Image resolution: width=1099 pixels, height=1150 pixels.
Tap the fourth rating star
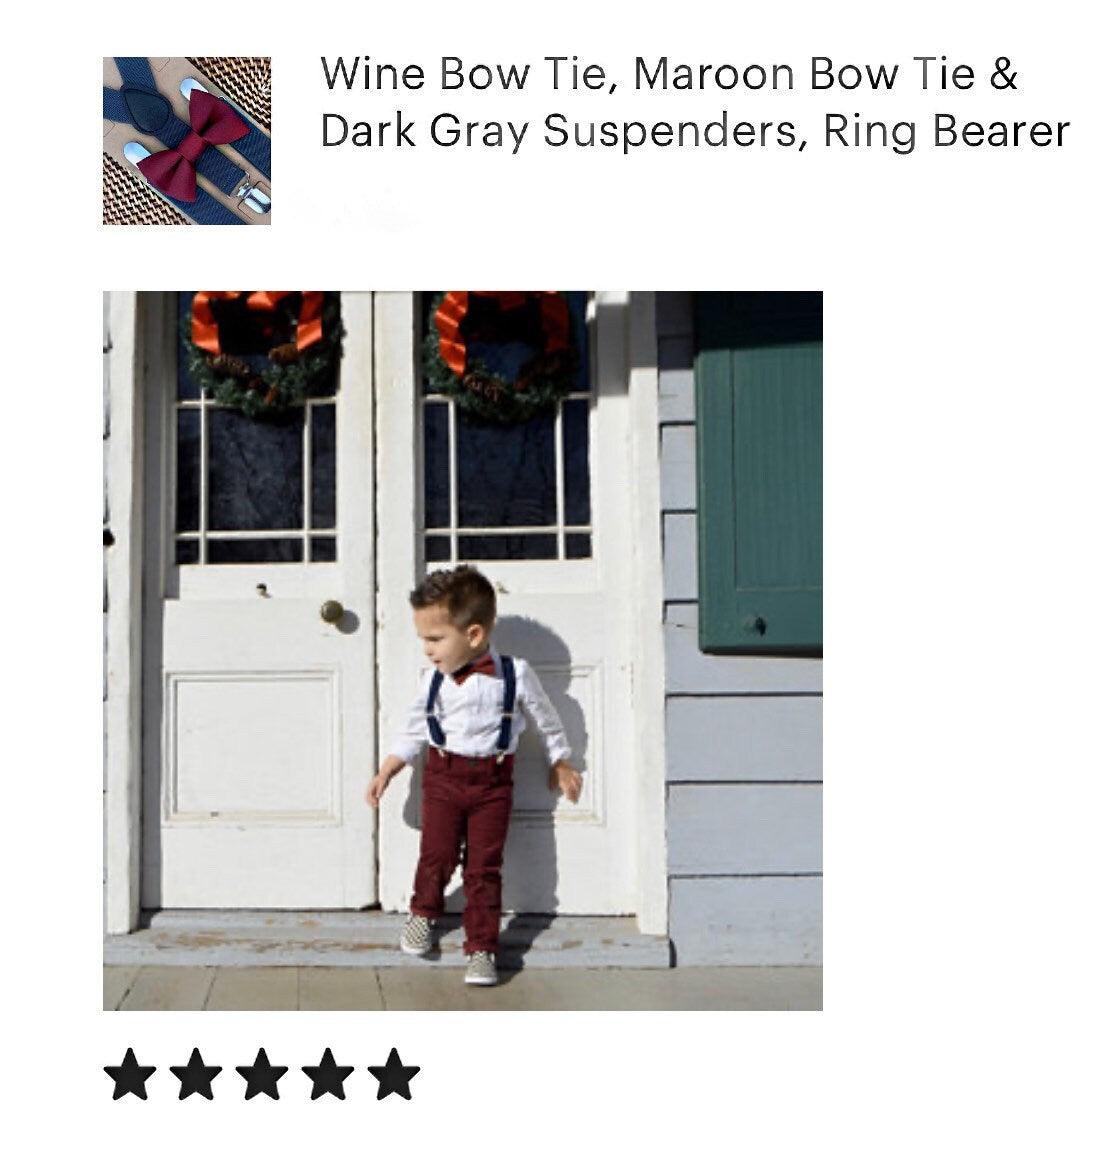(328, 1074)
